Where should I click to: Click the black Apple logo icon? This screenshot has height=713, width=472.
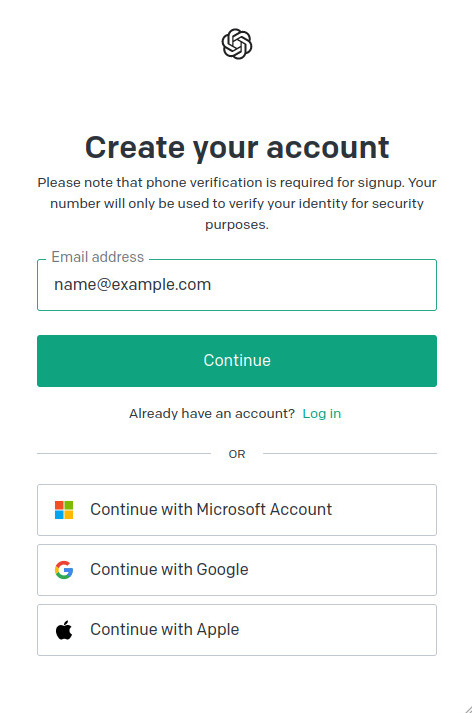point(64,630)
